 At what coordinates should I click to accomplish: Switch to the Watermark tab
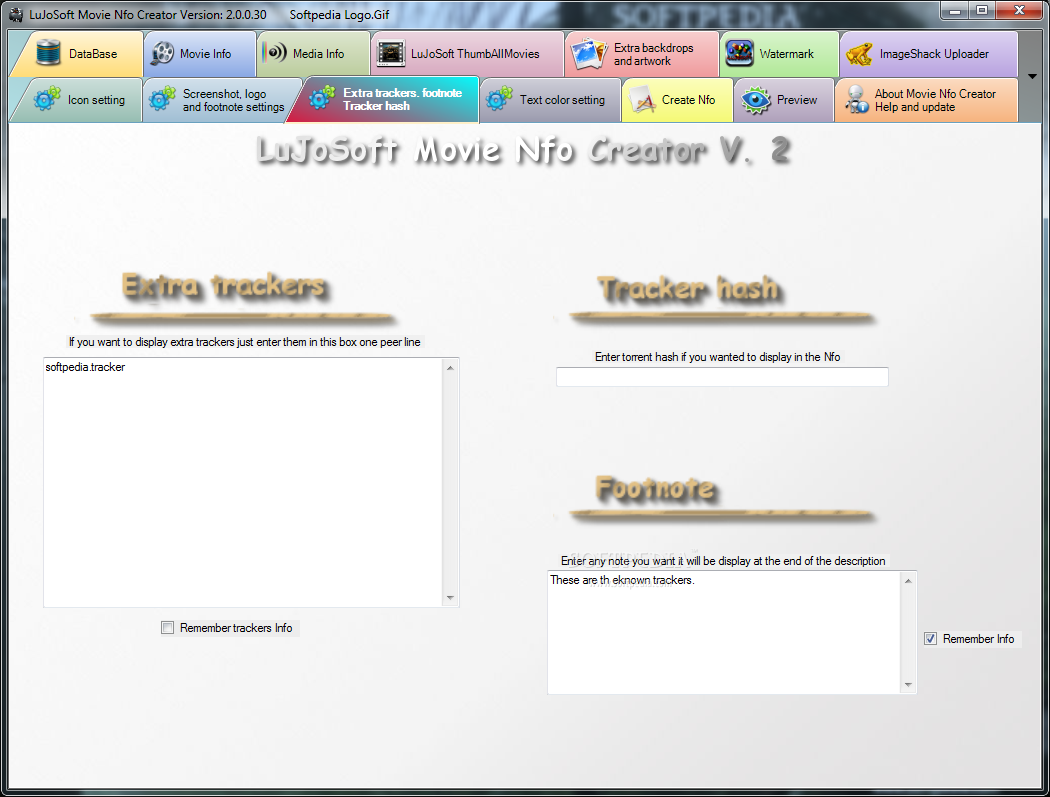pyautogui.click(x=779, y=54)
